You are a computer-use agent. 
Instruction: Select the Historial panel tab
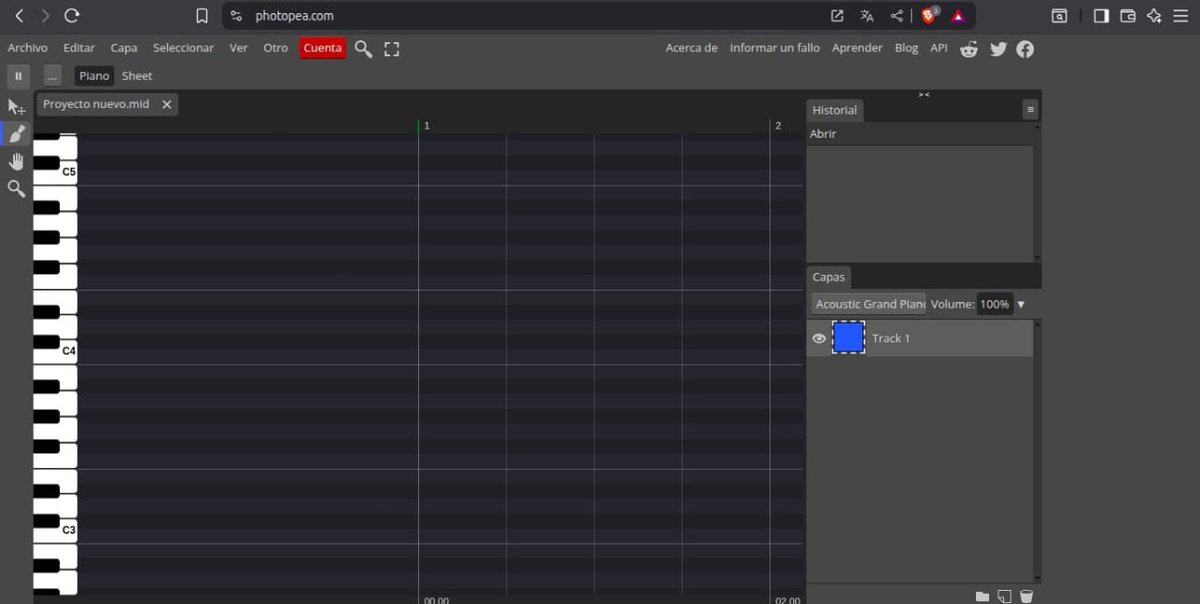click(x=834, y=110)
